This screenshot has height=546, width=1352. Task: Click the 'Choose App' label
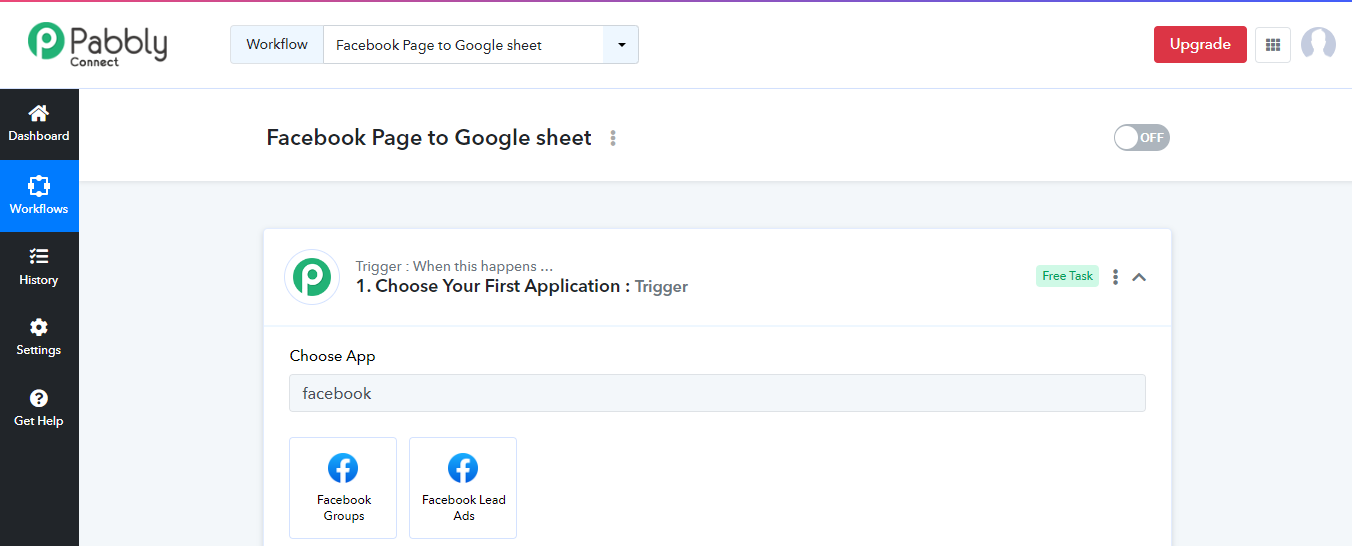pos(333,356)
